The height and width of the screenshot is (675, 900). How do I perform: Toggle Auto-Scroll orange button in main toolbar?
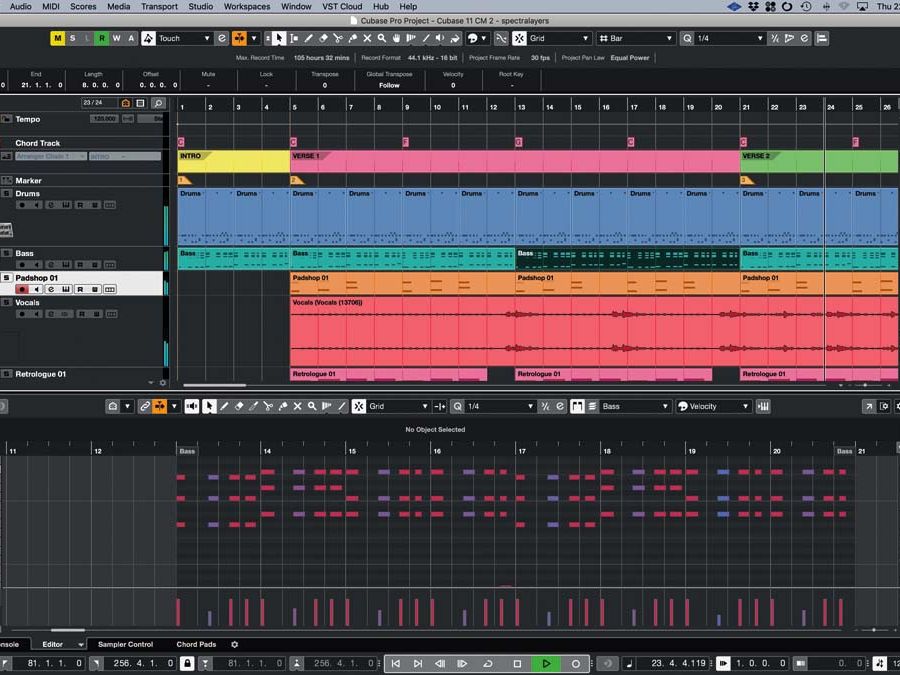239,38
